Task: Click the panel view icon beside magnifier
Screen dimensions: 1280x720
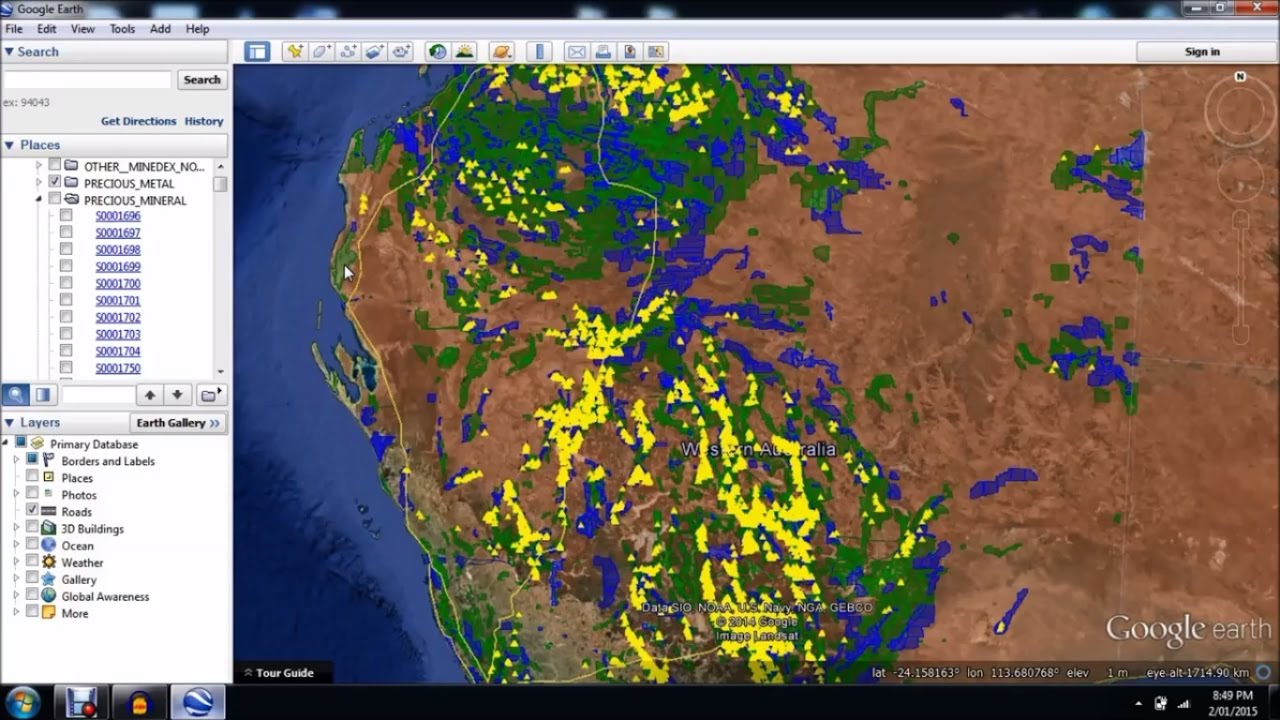Action: pyautogui.click(x=43, y=395)
